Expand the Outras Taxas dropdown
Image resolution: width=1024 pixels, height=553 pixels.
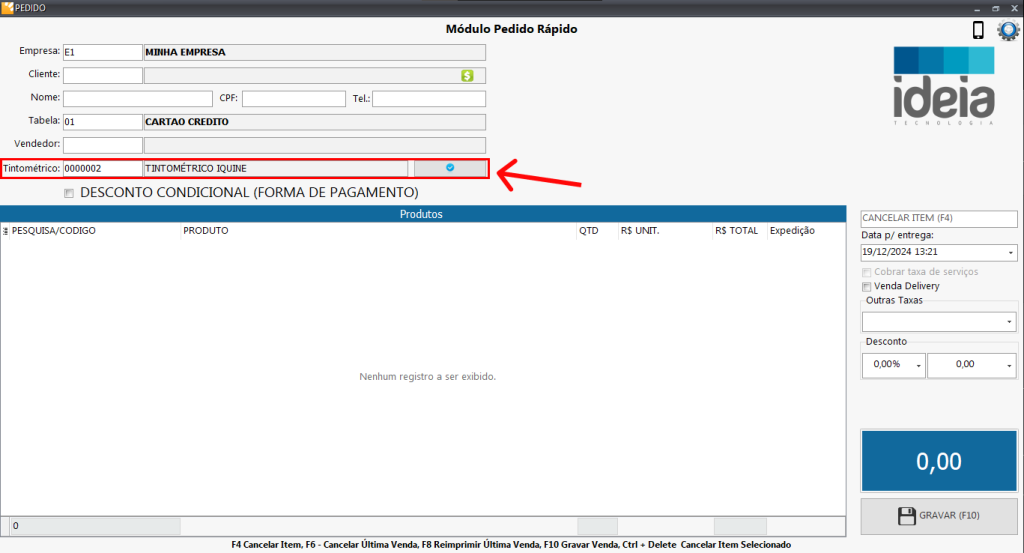(x=1010, y=322)
